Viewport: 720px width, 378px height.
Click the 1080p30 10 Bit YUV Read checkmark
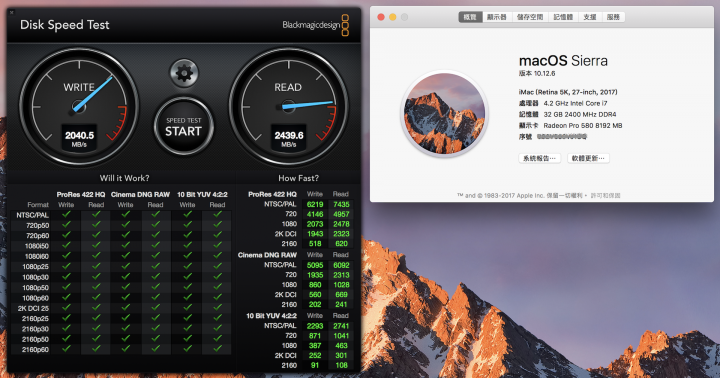[217, 277]
